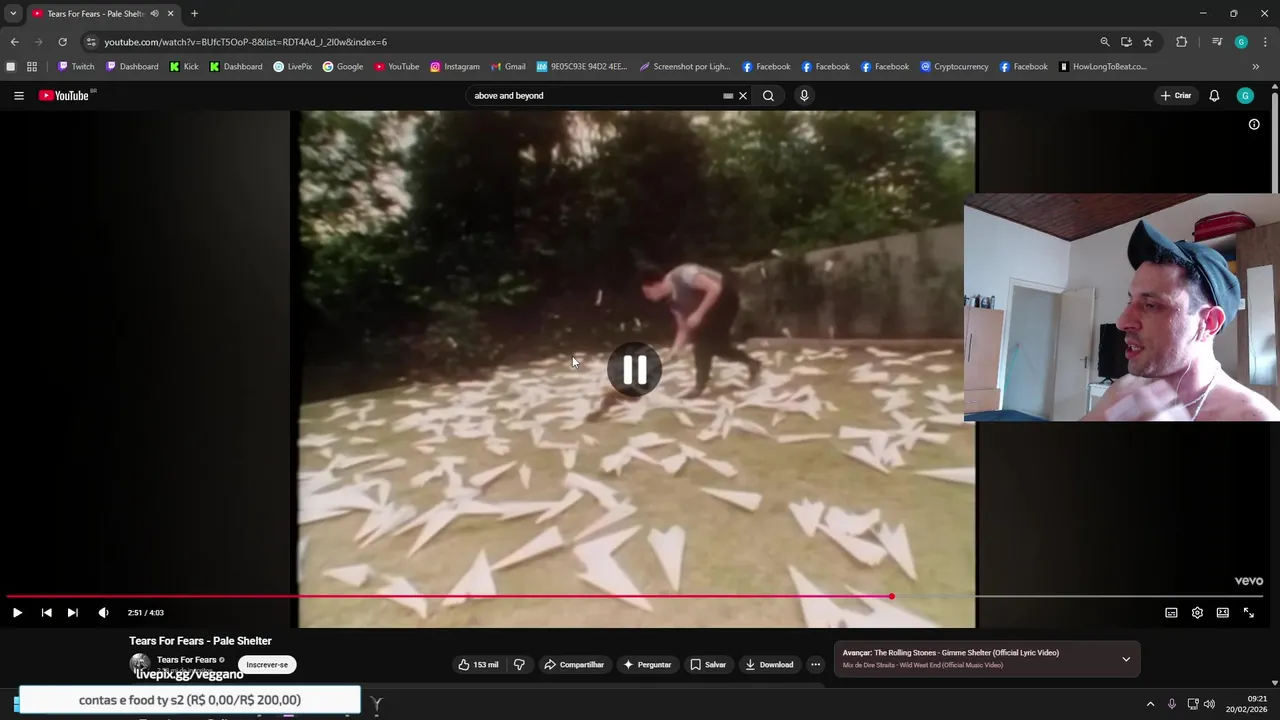Viewport: 1280px width, 720px height.
Task: Open the Gmail bookmark
Action: click(x=508, y=67)
